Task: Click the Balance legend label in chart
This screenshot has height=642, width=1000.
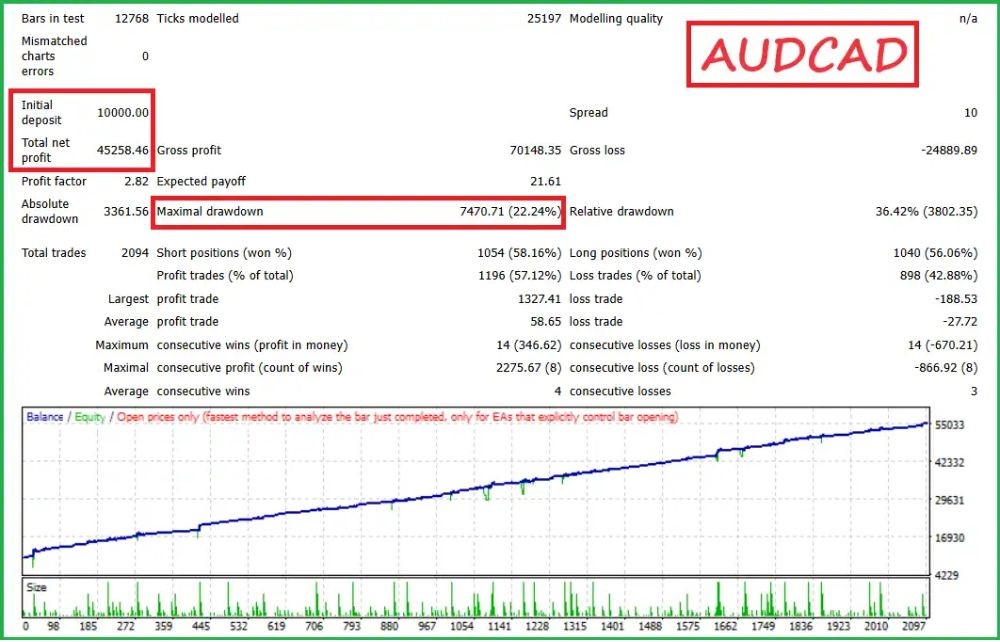Action: point(45,417)
